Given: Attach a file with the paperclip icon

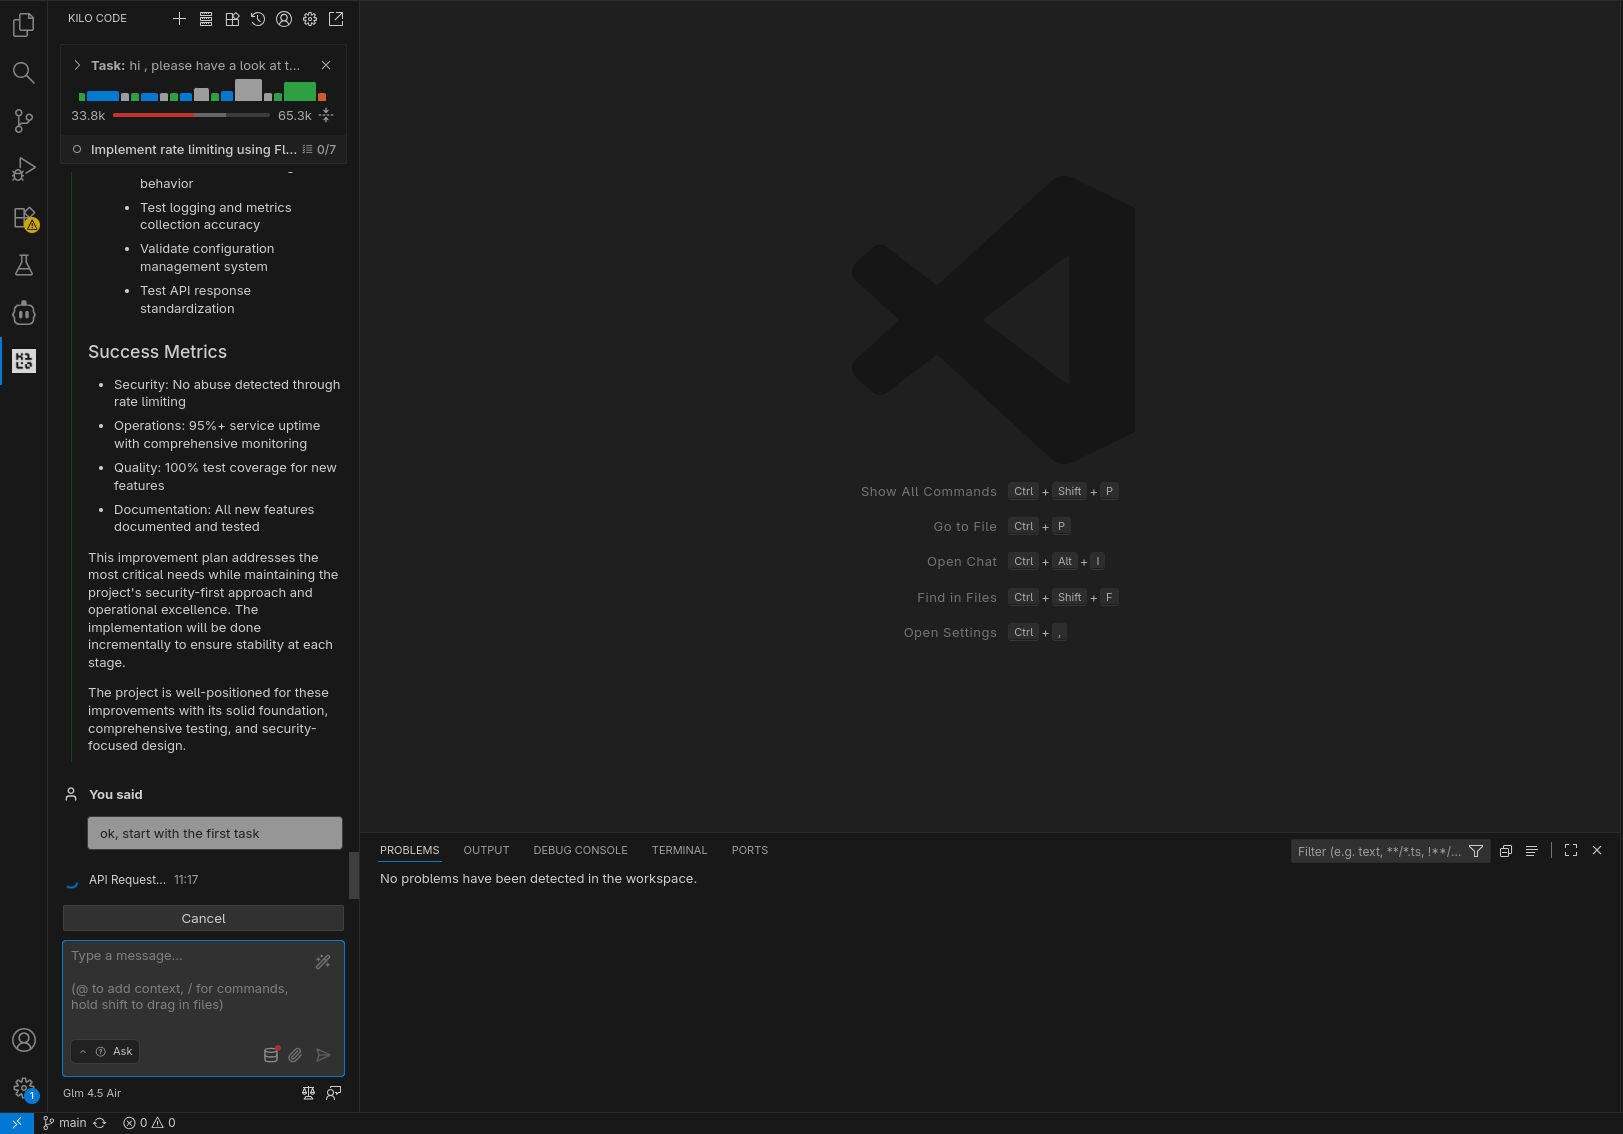Looking at the screenshot, I should (296, 1055).
